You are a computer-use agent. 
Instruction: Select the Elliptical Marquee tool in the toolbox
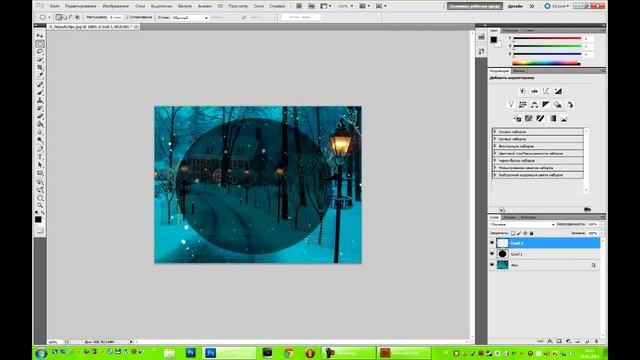click(40, 44)
